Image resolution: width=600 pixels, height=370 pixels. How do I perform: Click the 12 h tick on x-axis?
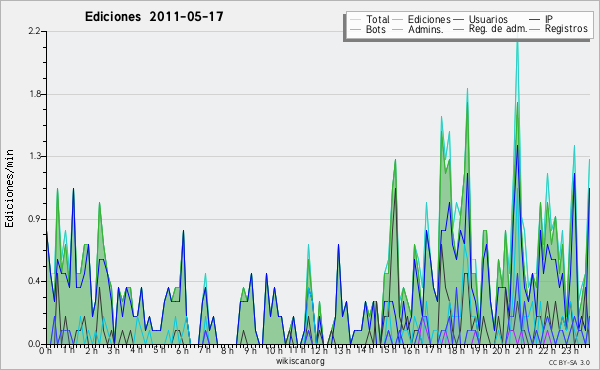pos(318,350)
